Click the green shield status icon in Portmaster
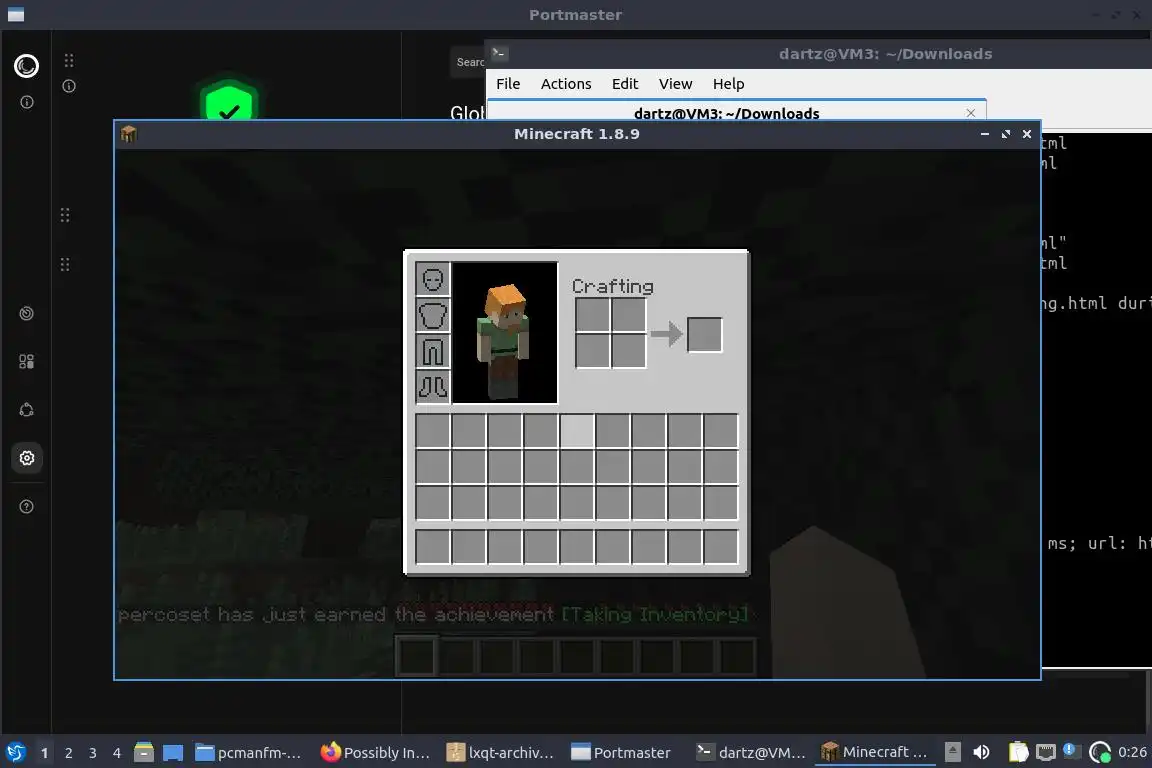1152x768 pixels. click(x=229, y=100)
